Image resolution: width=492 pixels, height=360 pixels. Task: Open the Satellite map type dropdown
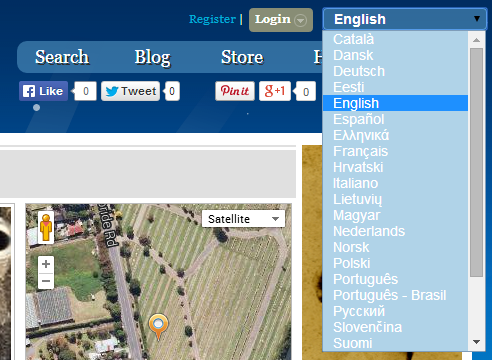pos(243,219)
